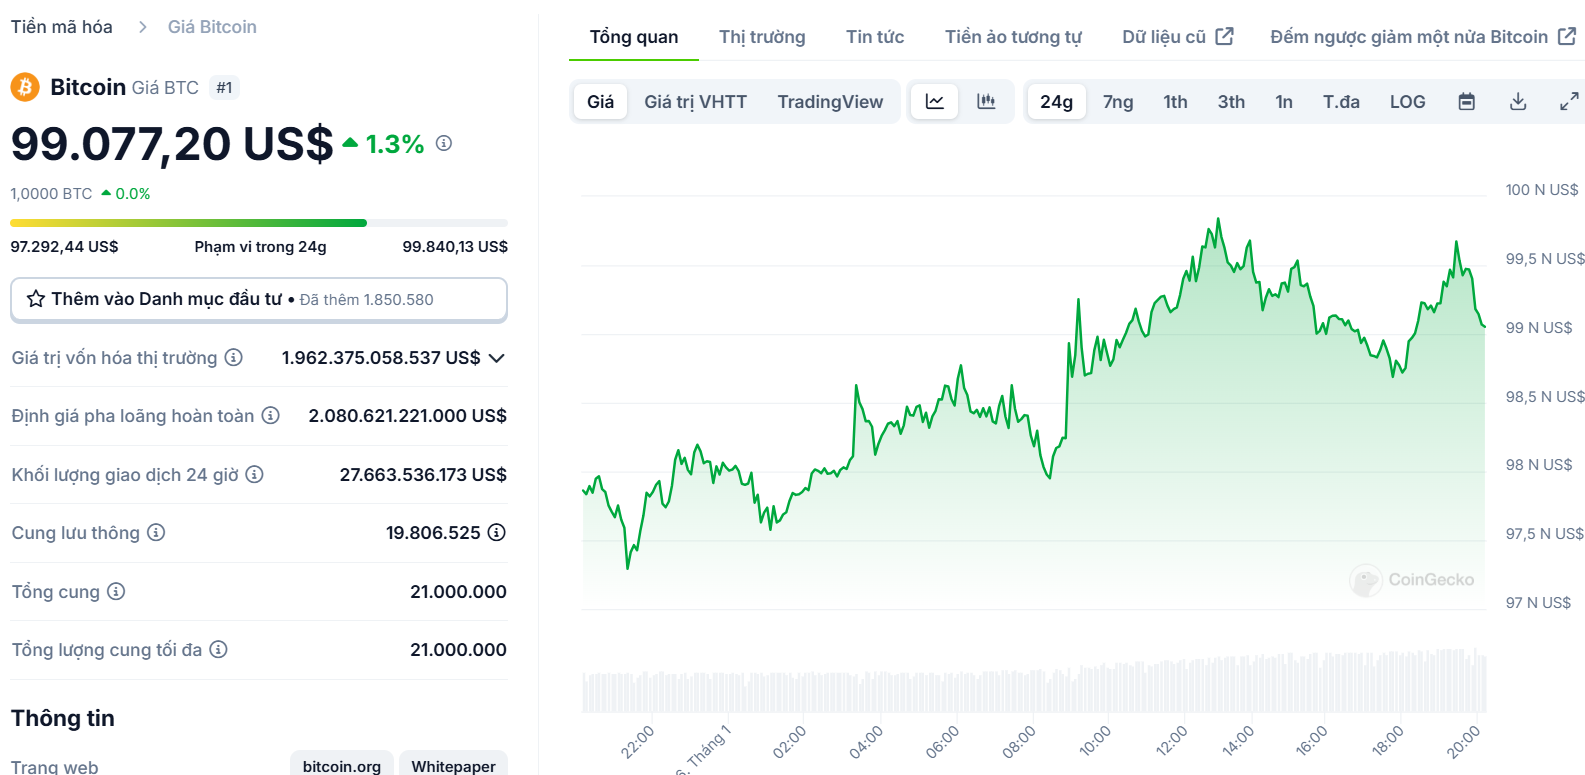The image size is (1585, 775).
Task: Open the Tin tức tab
Action: click(x=875, y=37)
